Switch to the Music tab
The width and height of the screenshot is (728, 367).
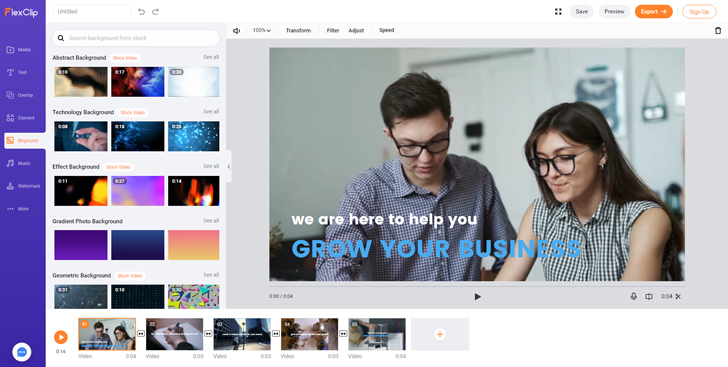[19, 164]
